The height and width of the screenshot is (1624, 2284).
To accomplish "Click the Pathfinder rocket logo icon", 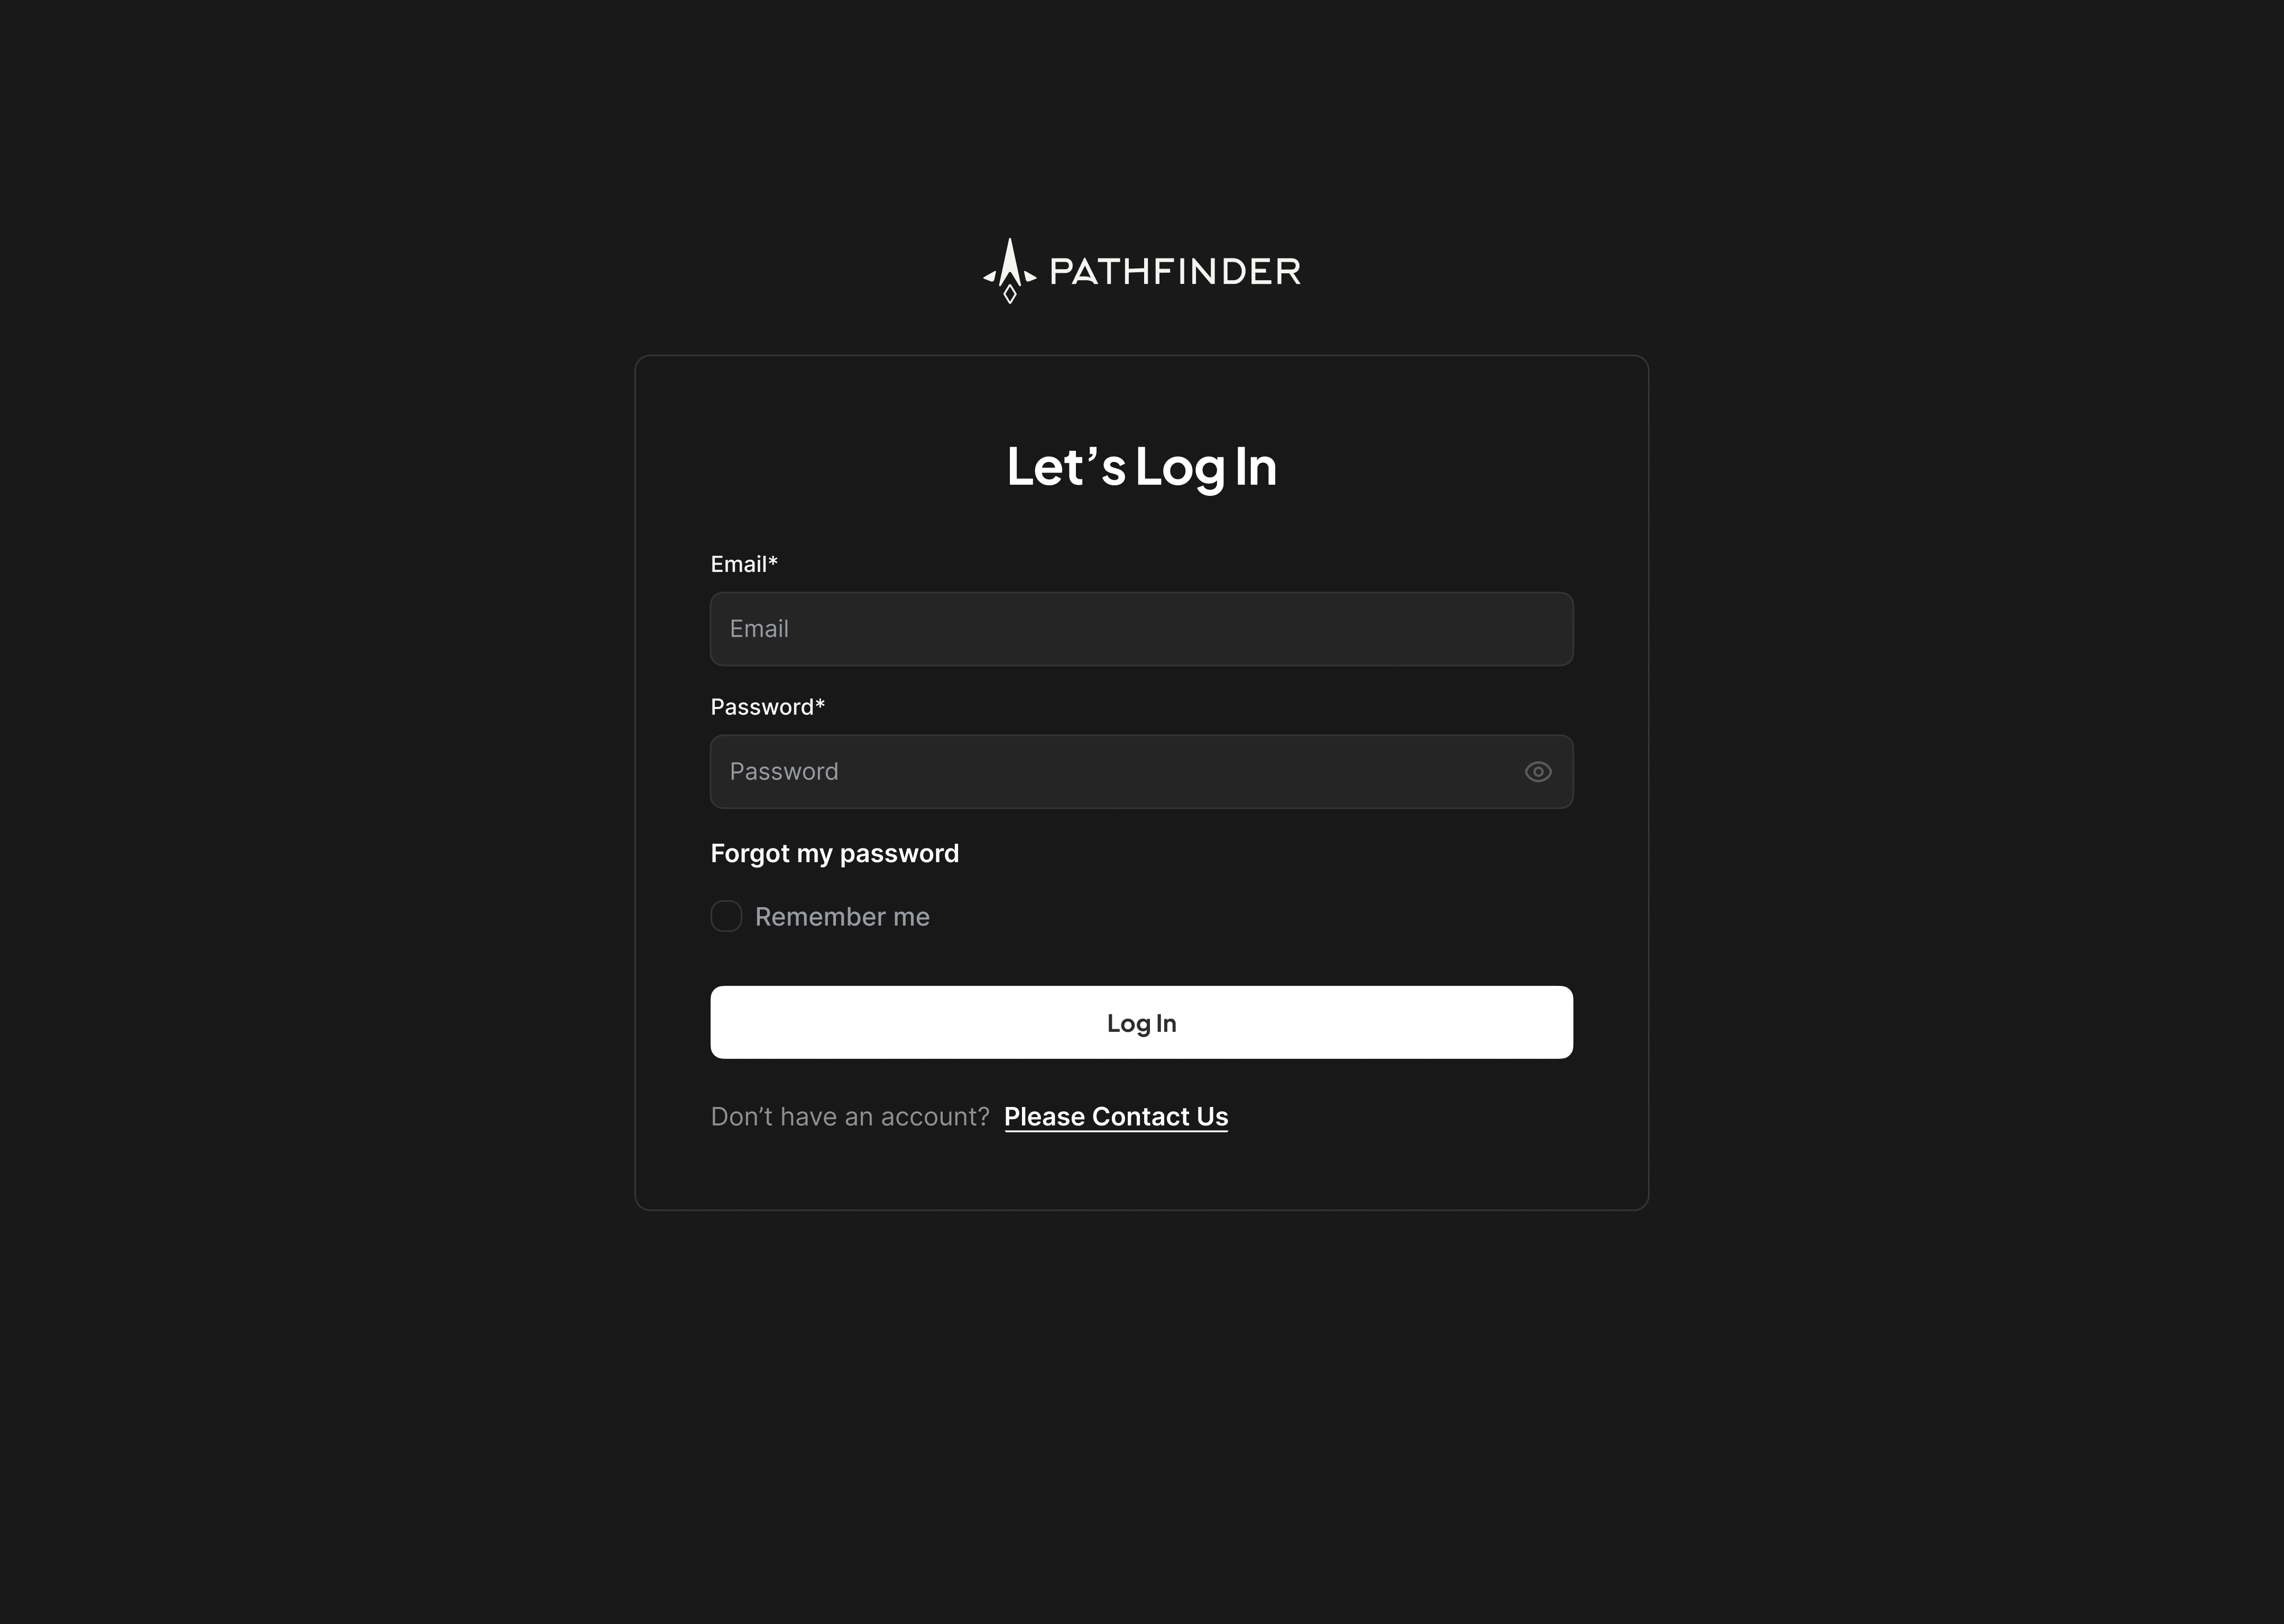I will click(1010, 270).
